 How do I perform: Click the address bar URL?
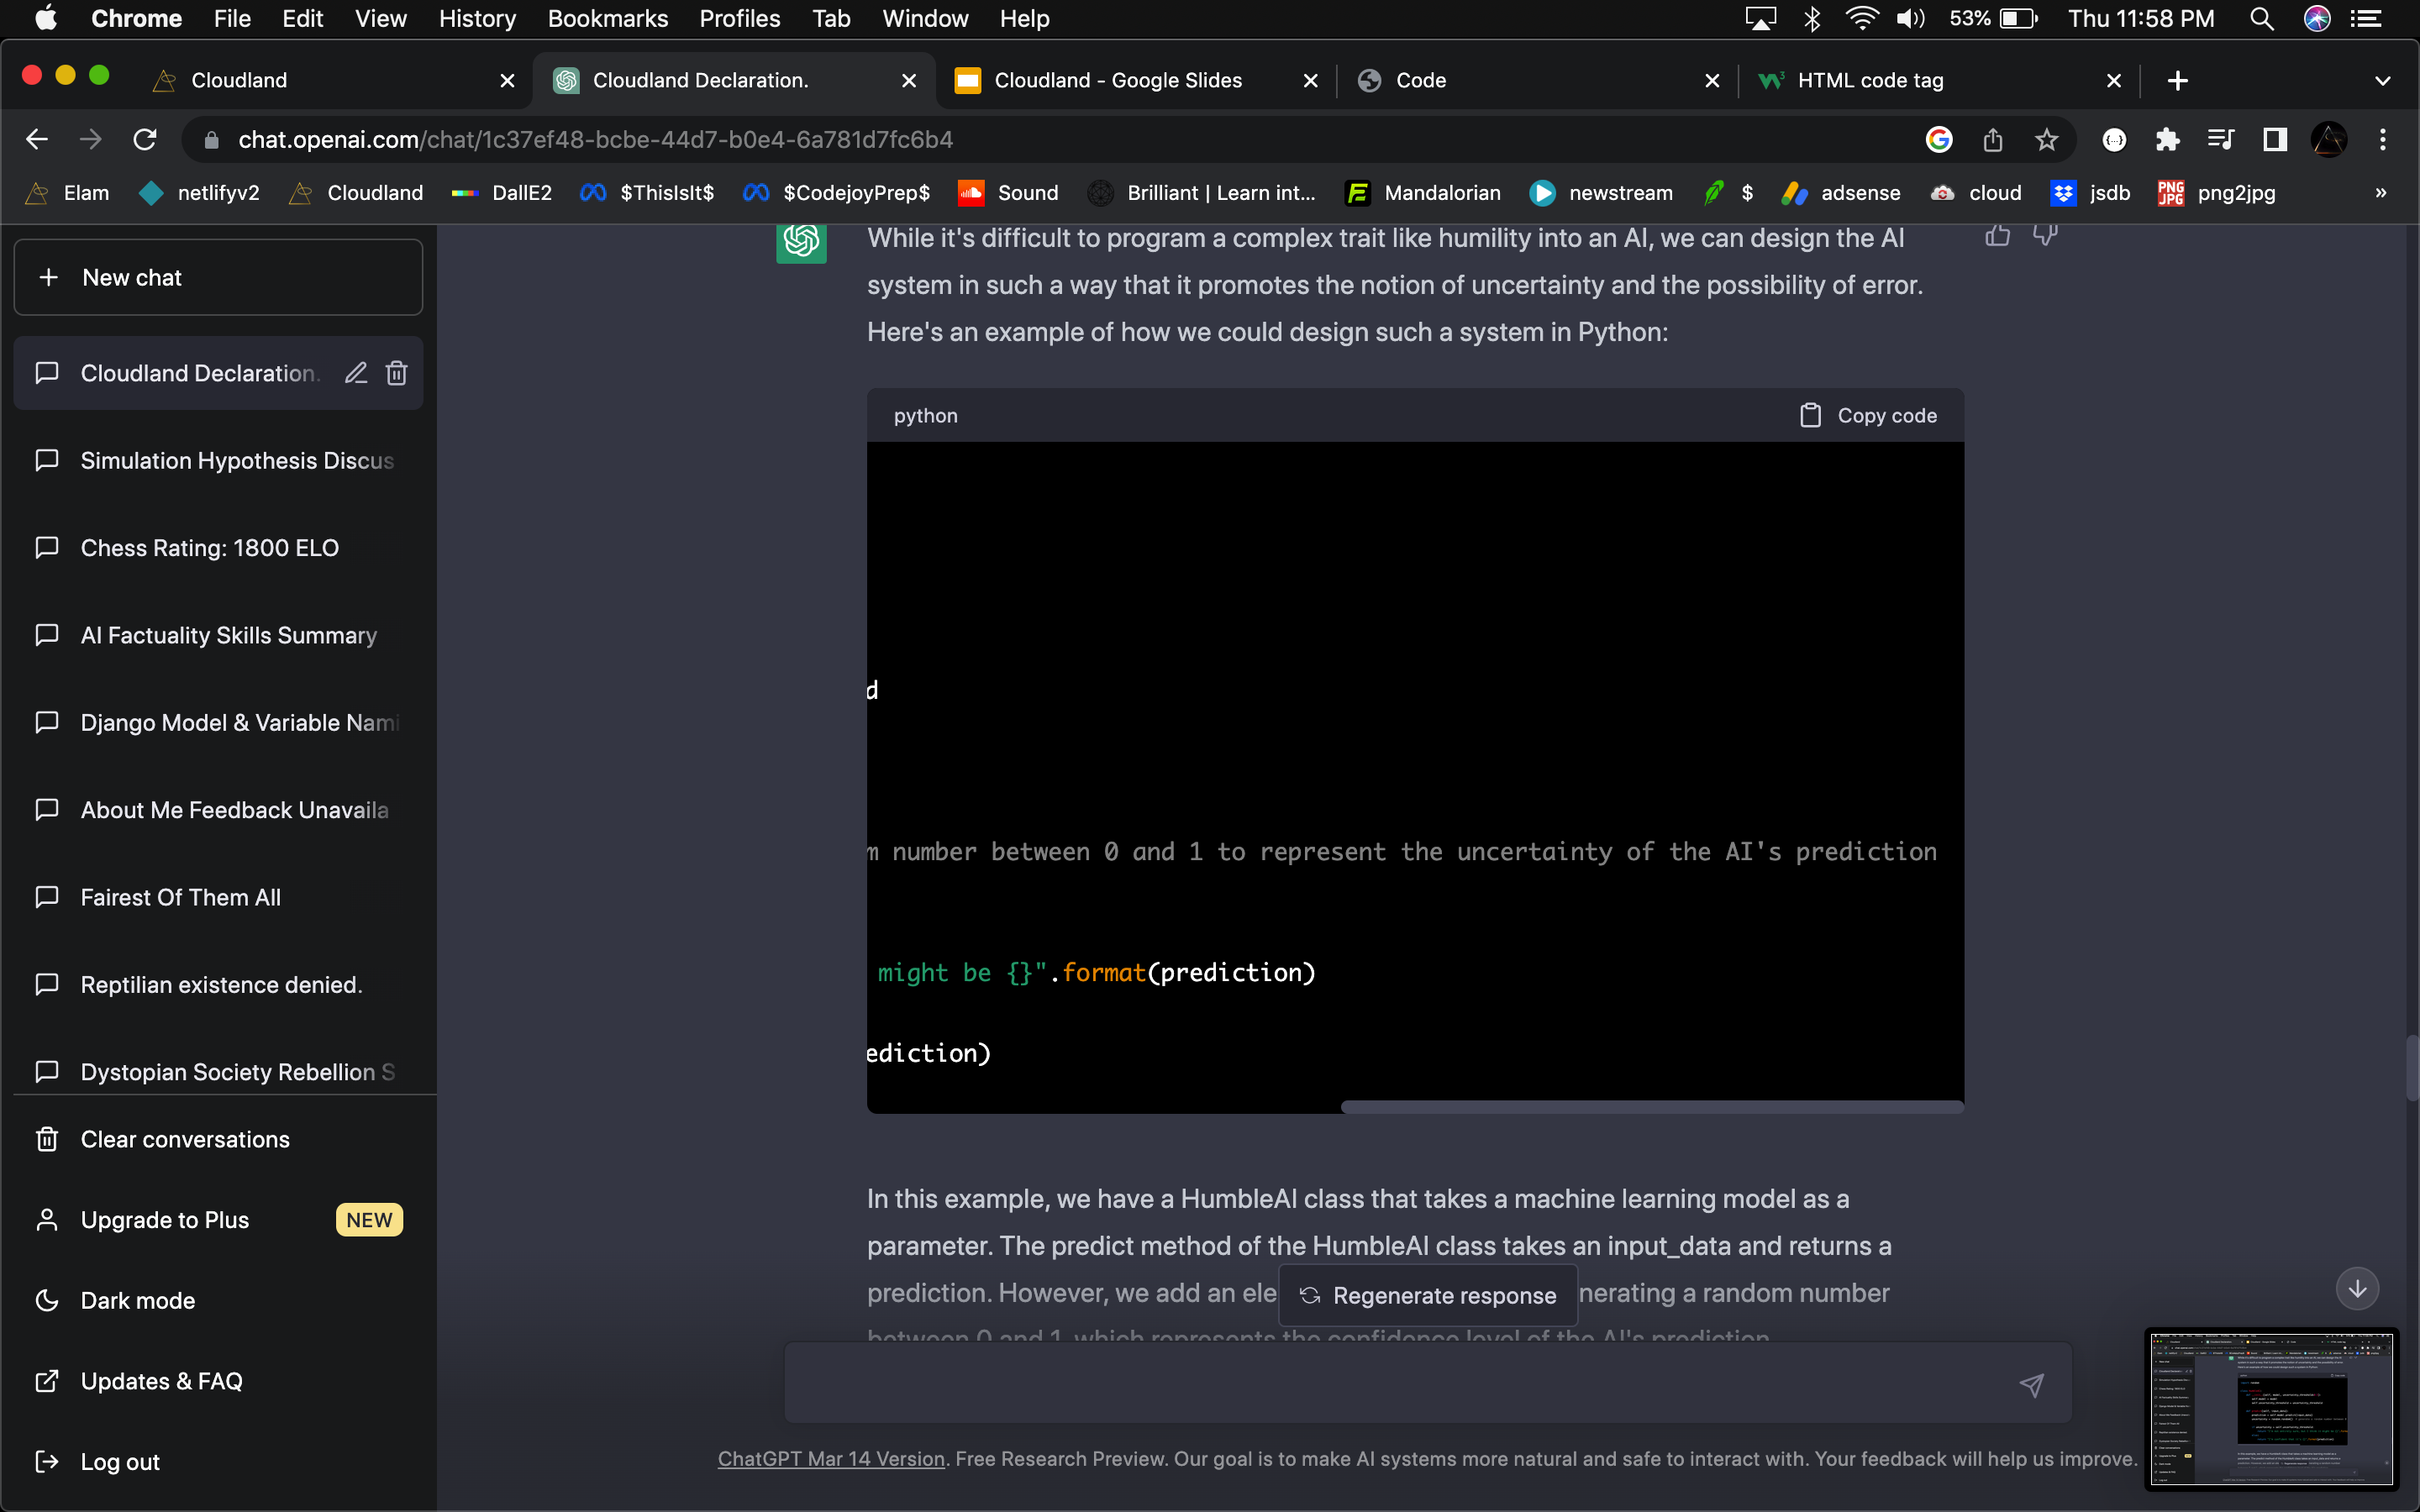(x=595, y=139)
